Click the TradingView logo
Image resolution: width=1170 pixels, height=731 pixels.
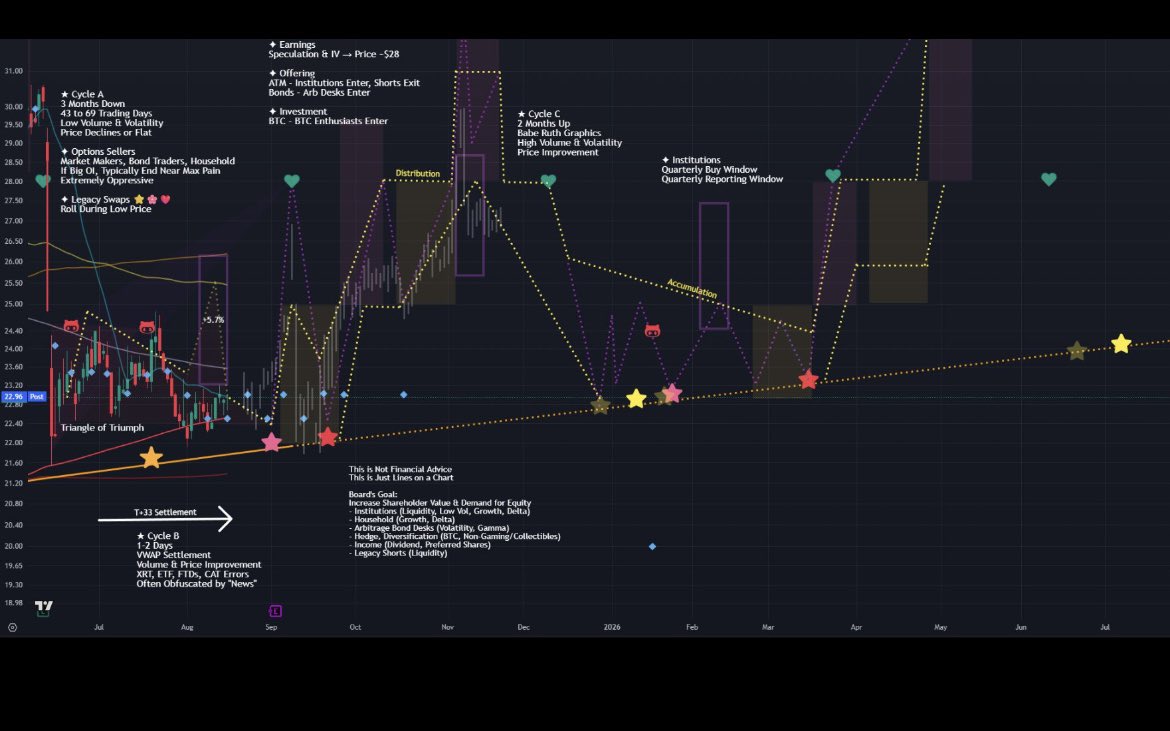pos(43,606)
